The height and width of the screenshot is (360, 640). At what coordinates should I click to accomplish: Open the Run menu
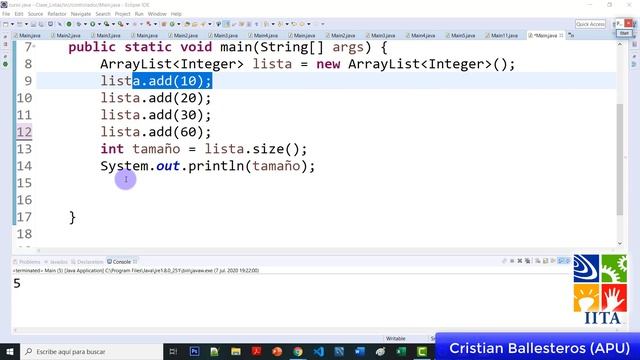[139, 14]
